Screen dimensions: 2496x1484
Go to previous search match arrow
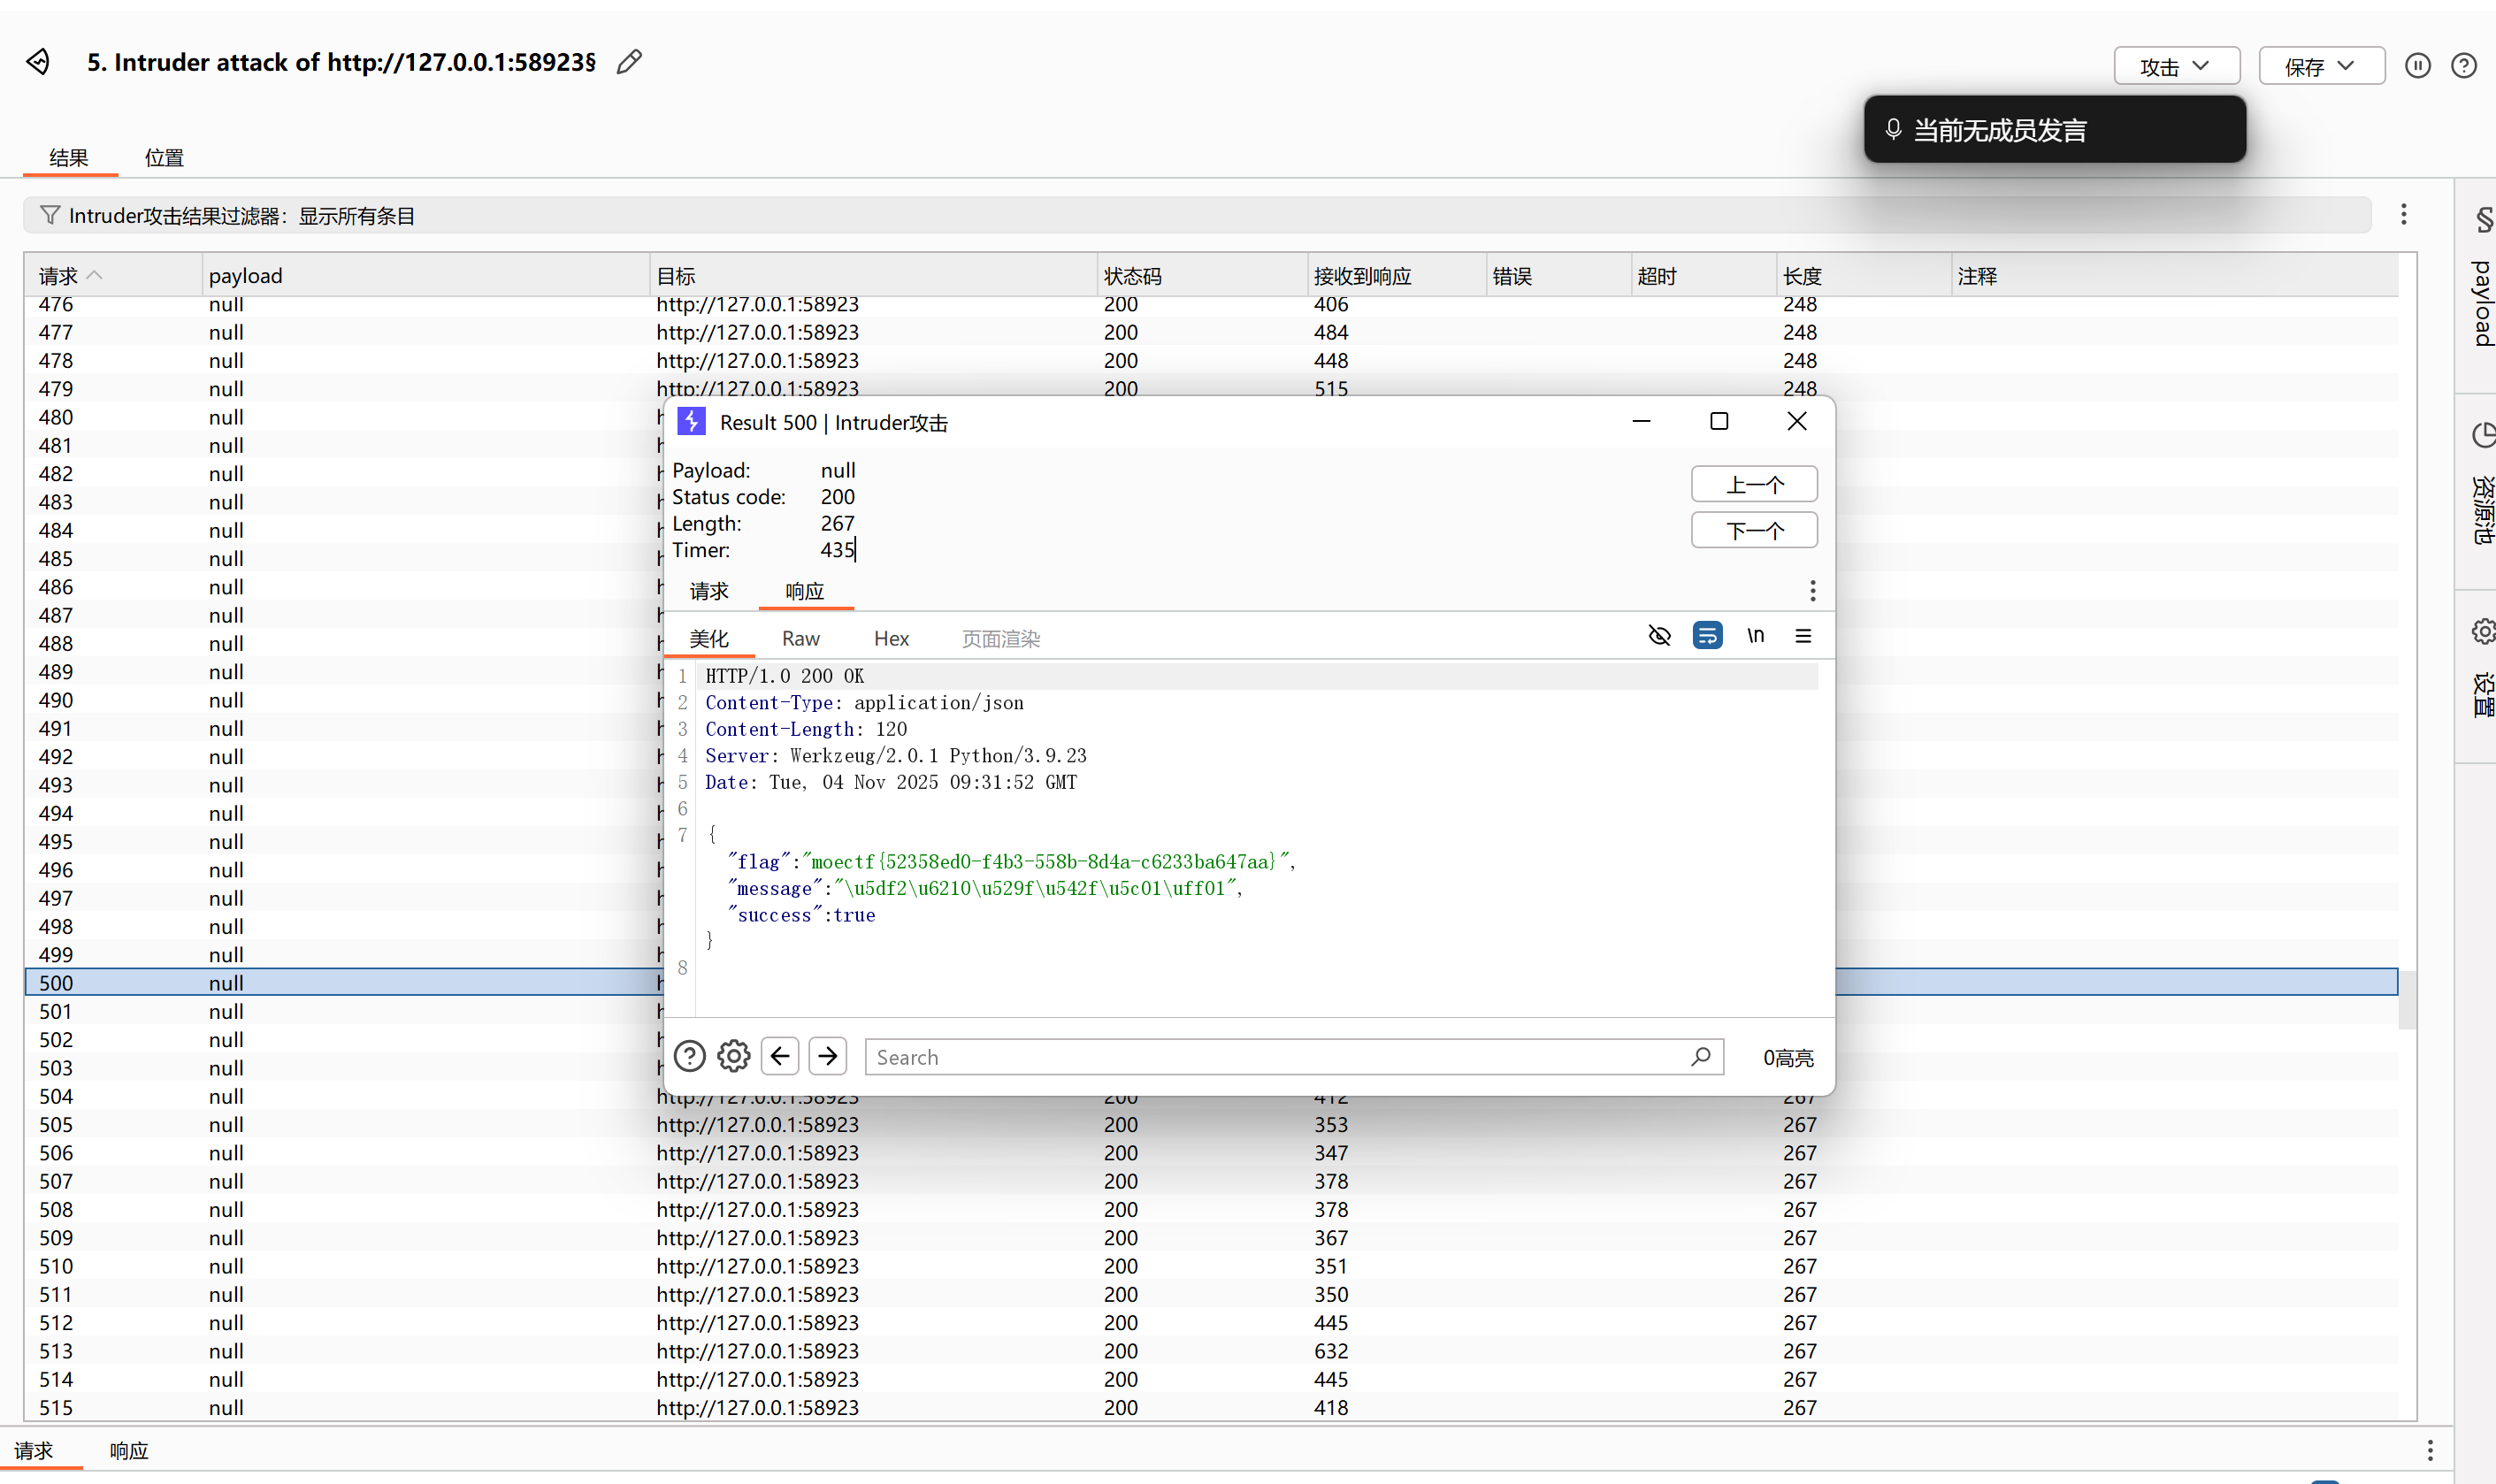pyautogui.click(x=780, y=1056)
